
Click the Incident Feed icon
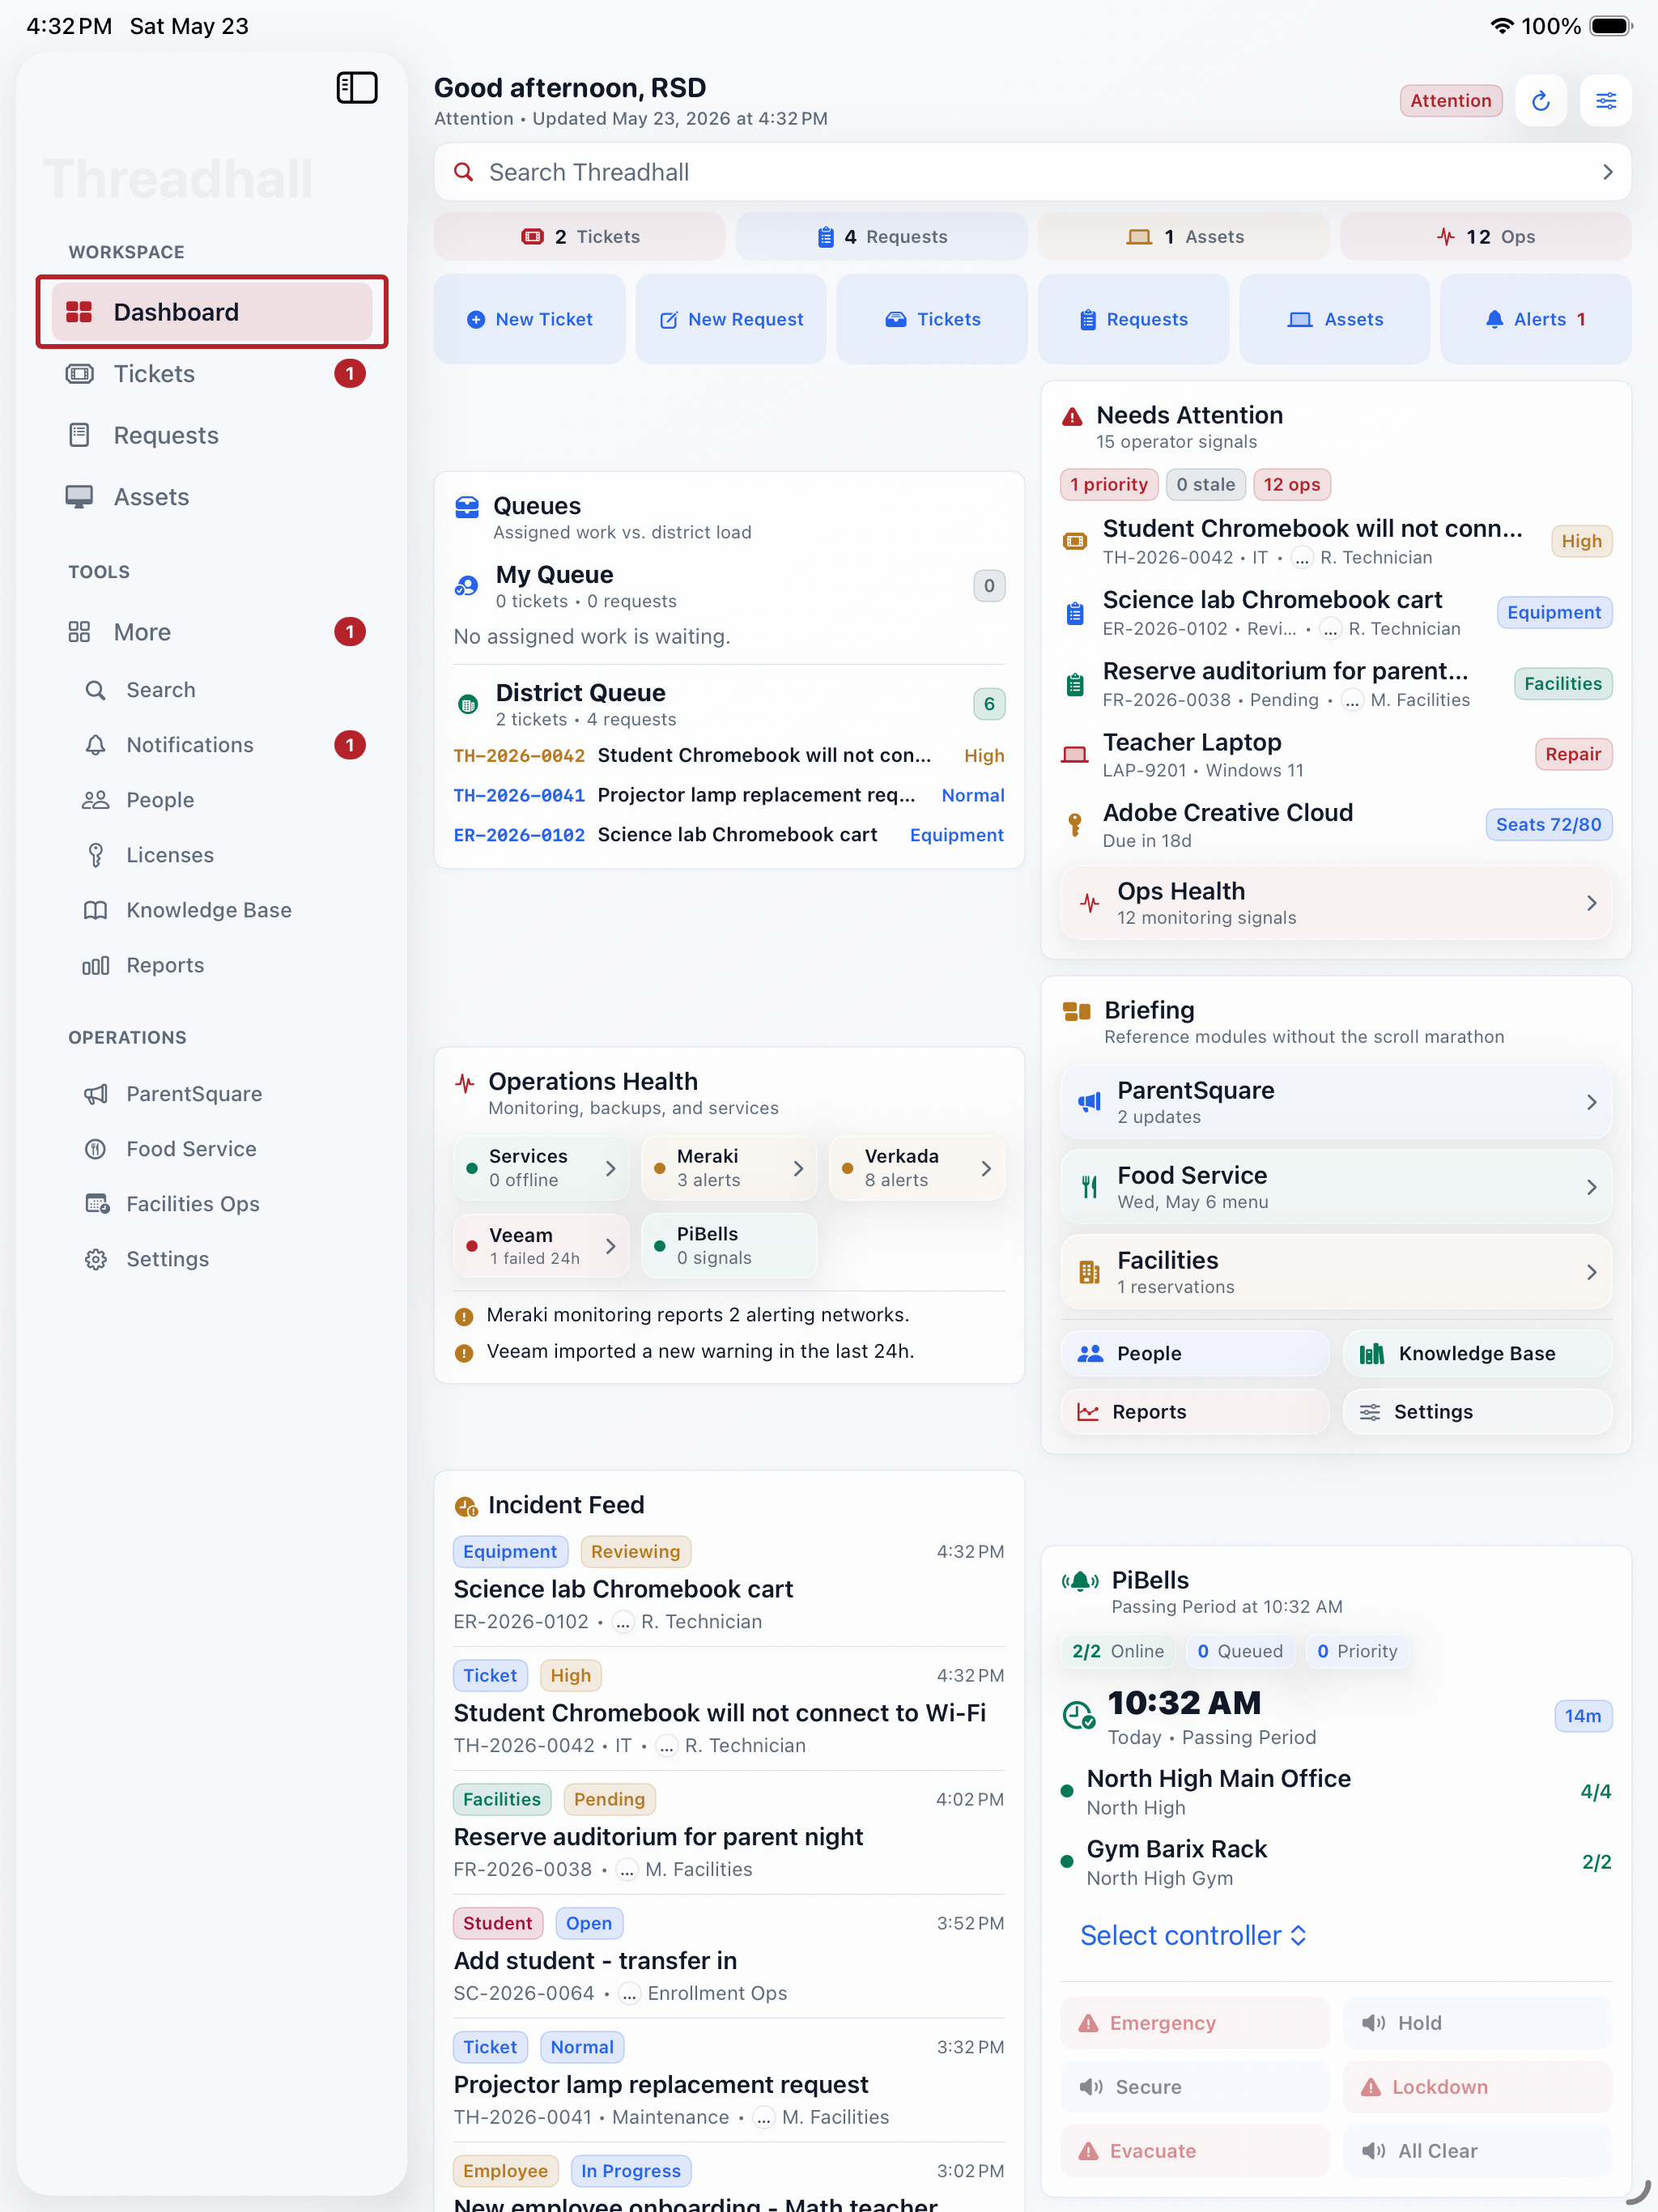[466, 1506]
